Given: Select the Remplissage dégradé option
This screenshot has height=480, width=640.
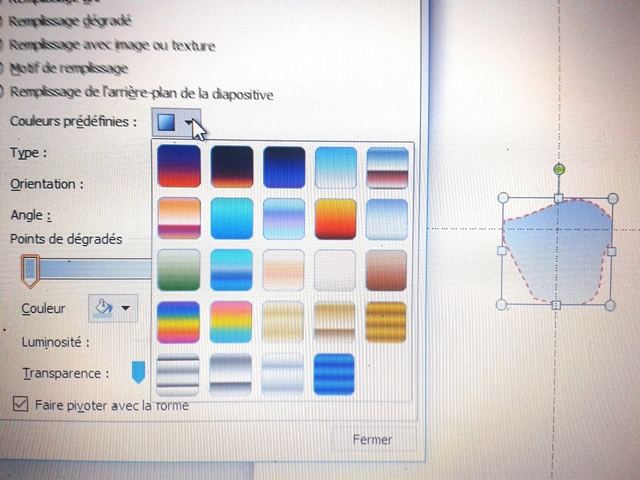Looking at the screenshot, I should (x=68, y=21).
